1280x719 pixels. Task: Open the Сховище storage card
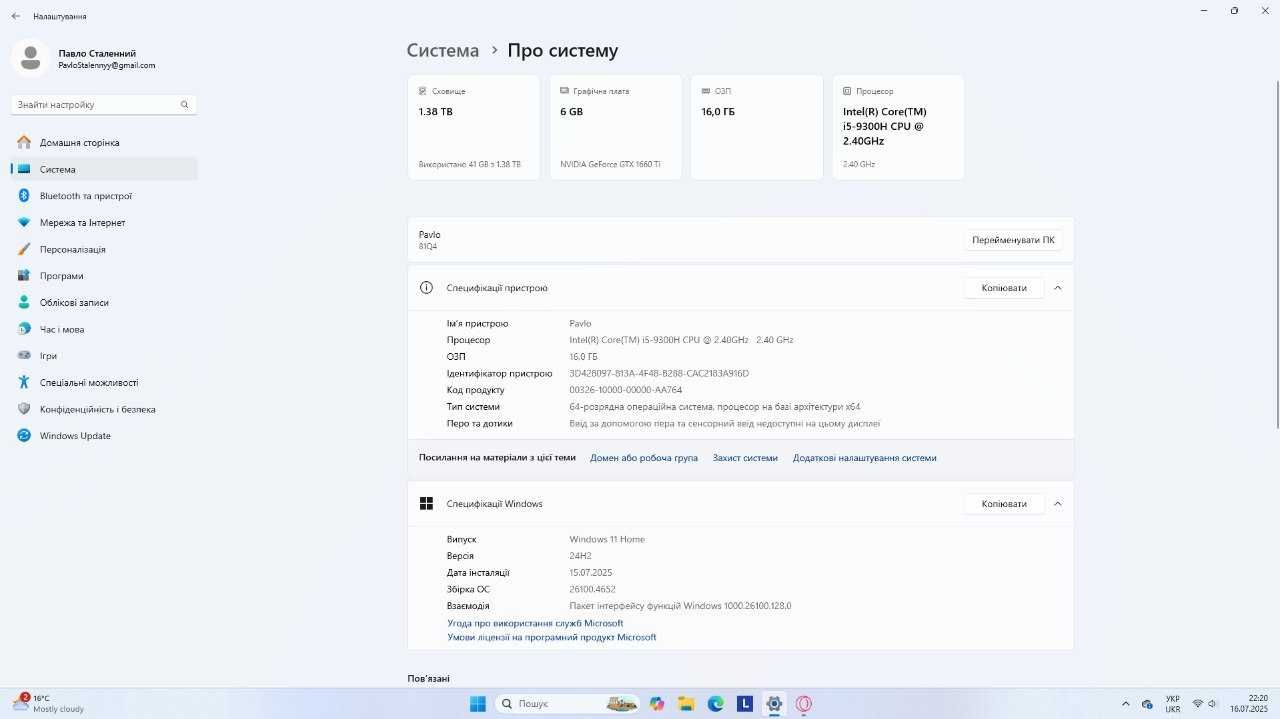click(474, 127)
